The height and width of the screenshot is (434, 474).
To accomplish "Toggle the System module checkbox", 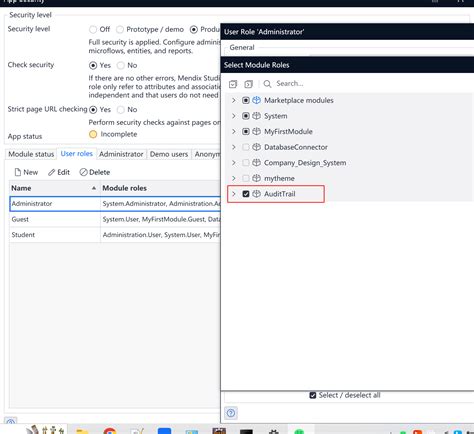I will click(246, 116).
